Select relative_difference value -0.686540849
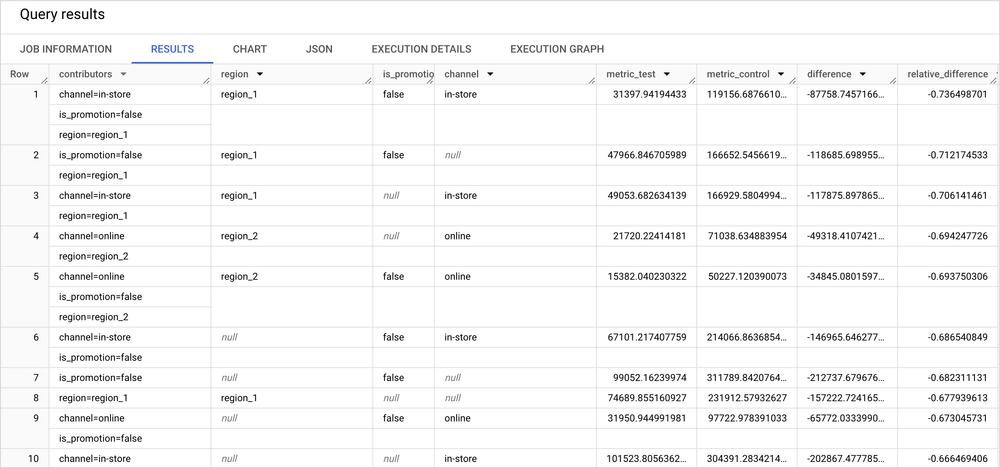The width and height of the screenshot is (1000, 468). pos(957,337)
